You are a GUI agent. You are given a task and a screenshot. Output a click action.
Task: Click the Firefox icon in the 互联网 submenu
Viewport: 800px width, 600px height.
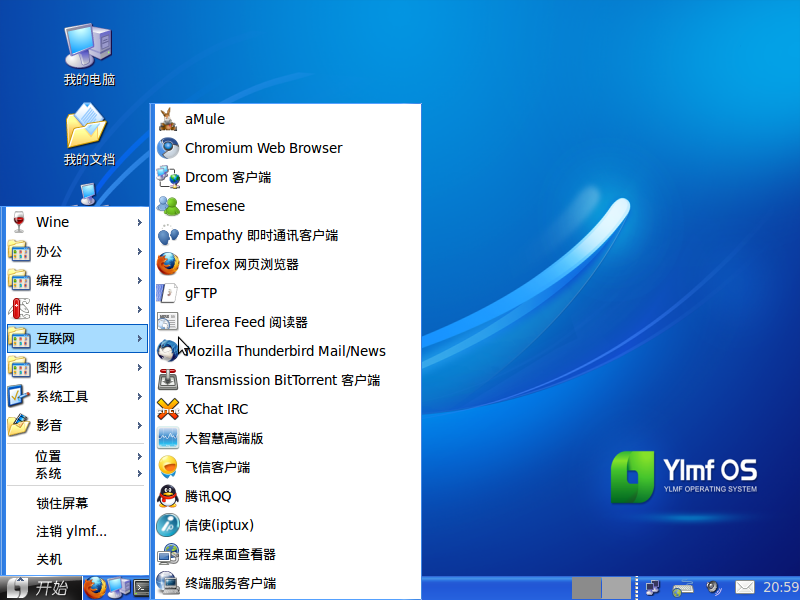(167, 264)
